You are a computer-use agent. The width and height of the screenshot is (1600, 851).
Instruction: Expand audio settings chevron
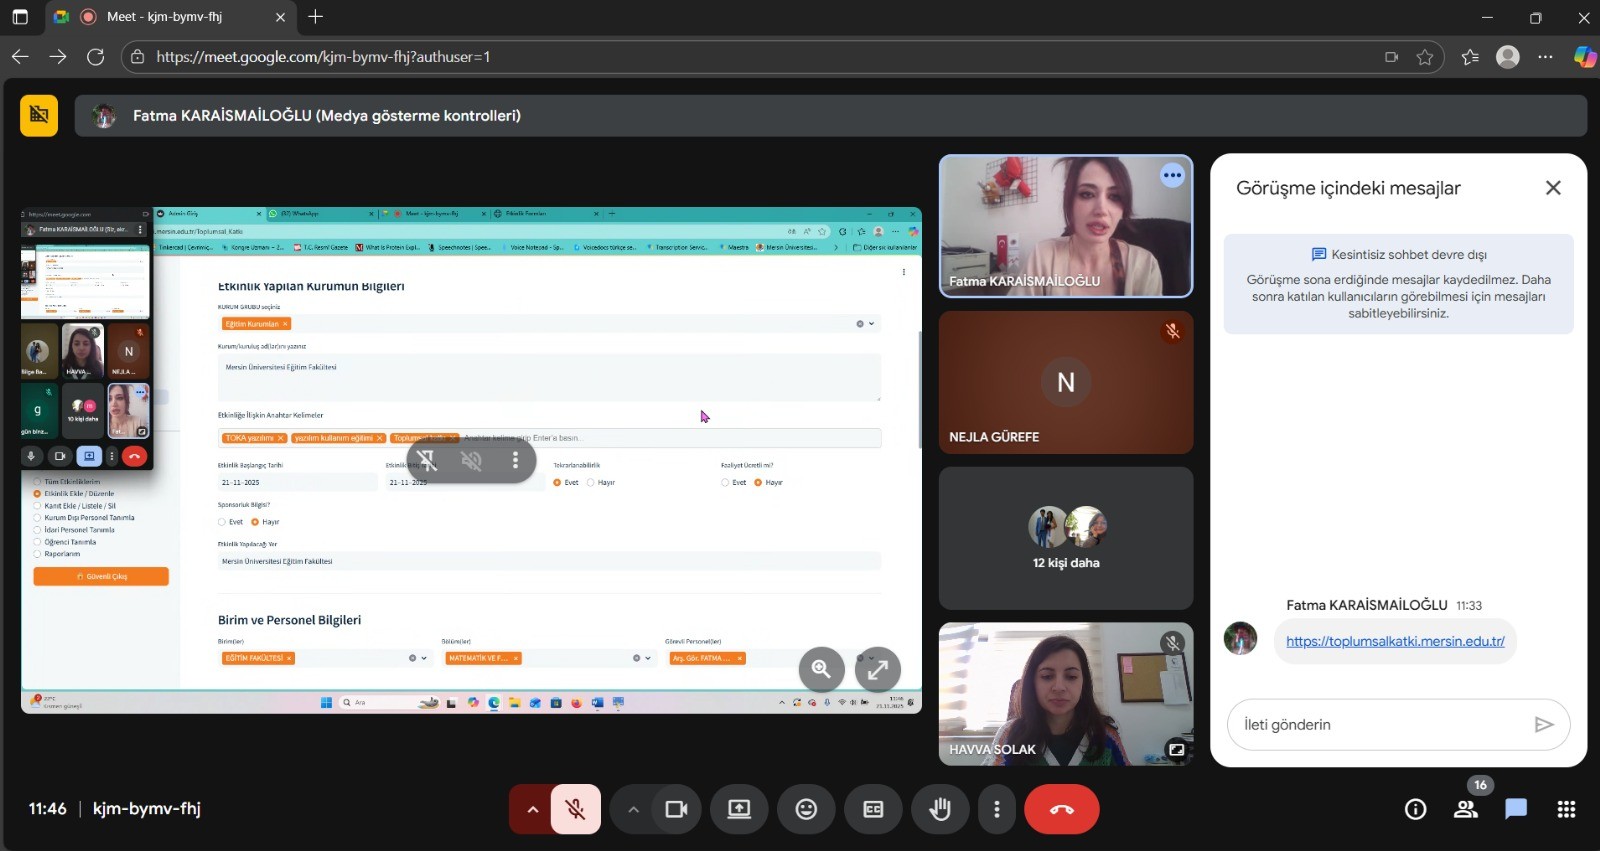coord(532,809)
